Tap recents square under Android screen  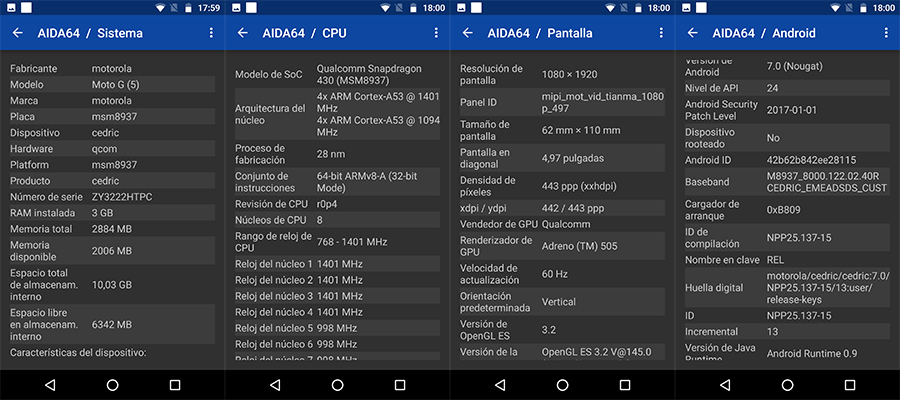[x=850, y=385]
